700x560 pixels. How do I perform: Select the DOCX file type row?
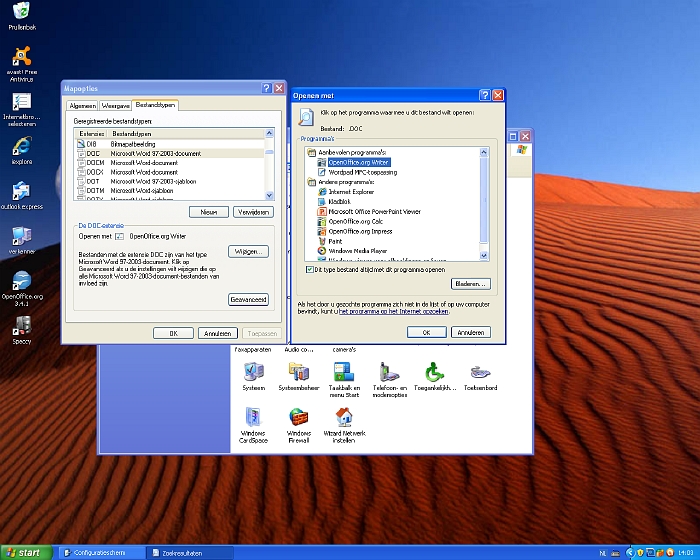(170, 172)
